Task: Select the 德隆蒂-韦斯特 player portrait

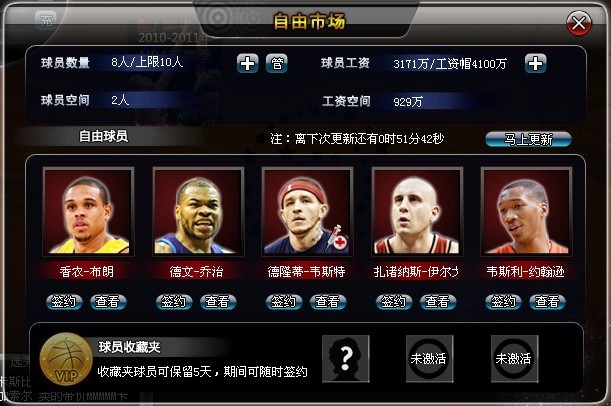Action: click(x=307, y=212)
